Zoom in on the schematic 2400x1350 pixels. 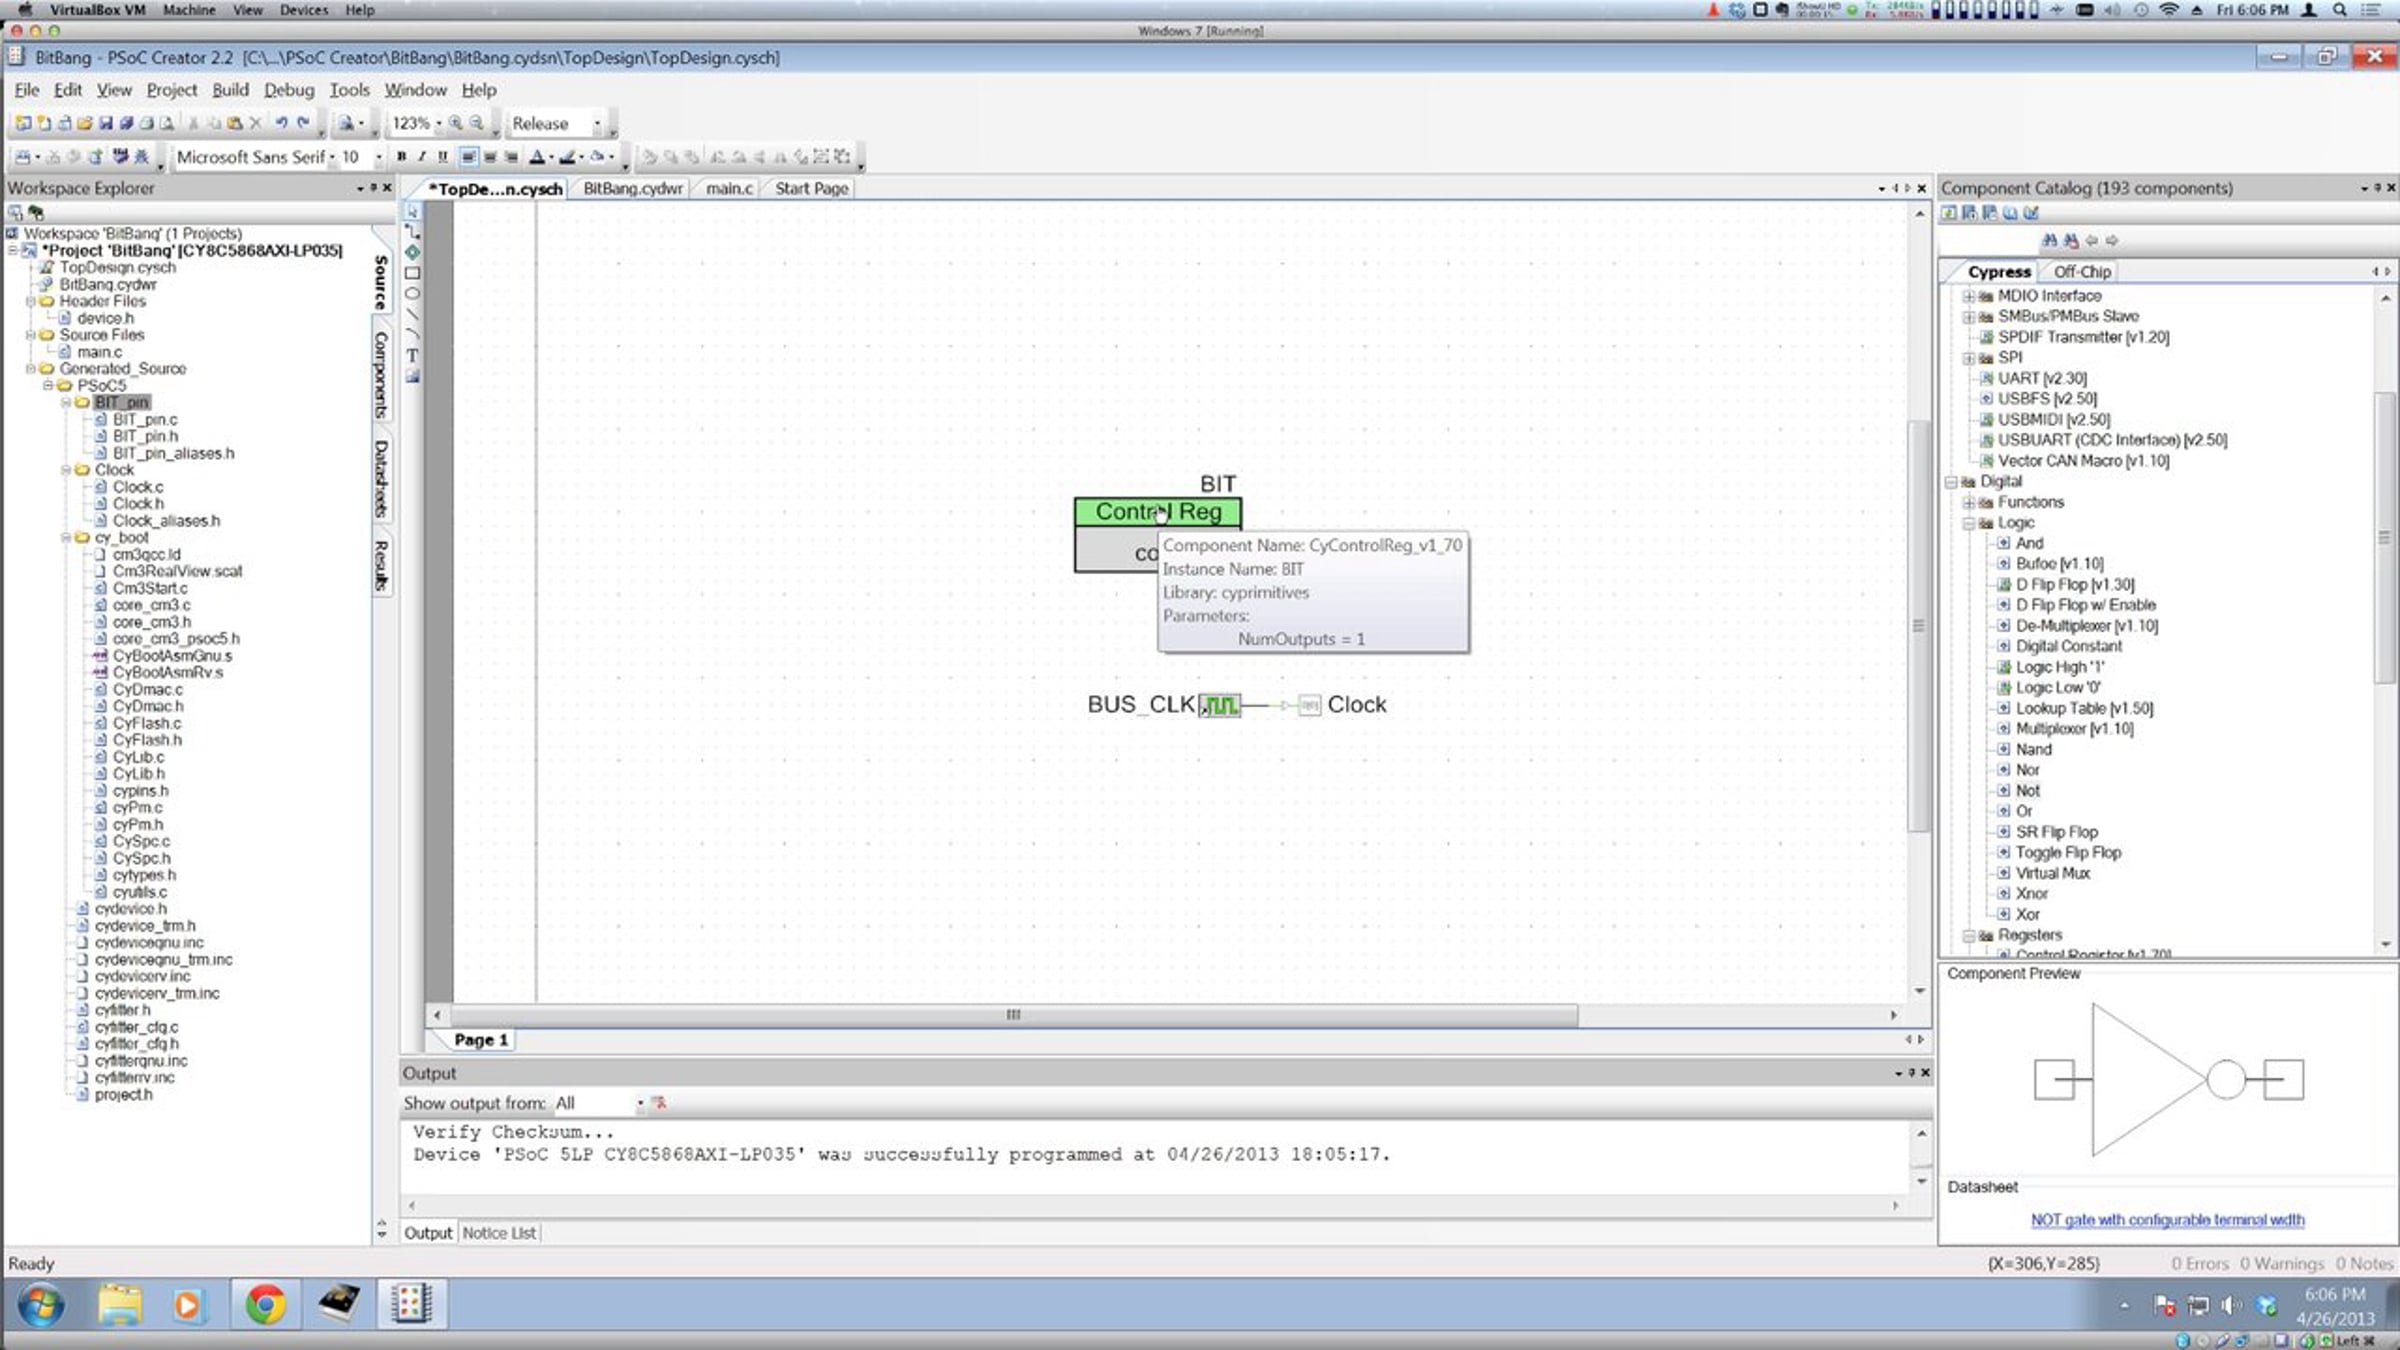pyautogui.click(x=456, y=123)
